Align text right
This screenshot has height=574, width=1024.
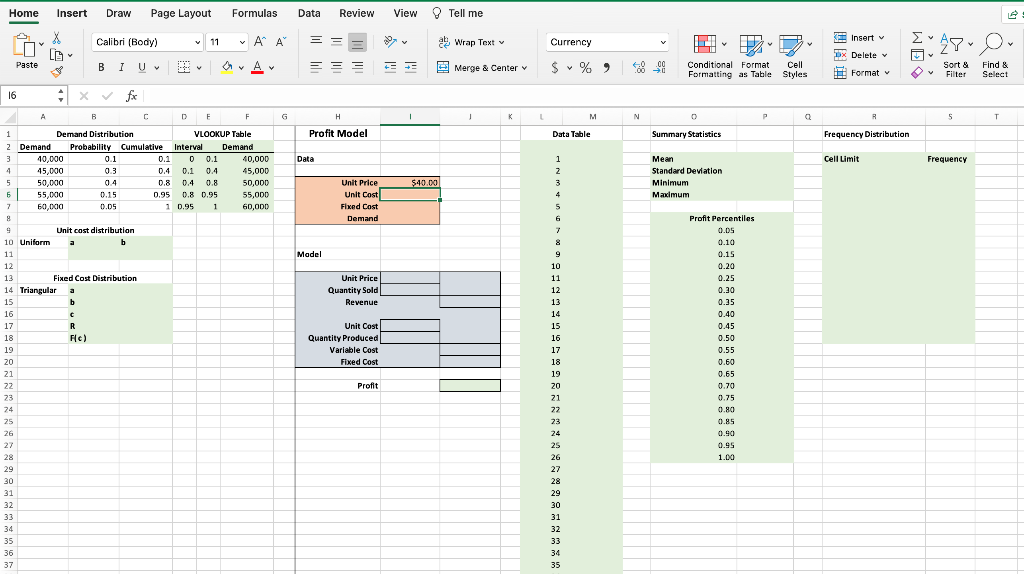point(357,67)
